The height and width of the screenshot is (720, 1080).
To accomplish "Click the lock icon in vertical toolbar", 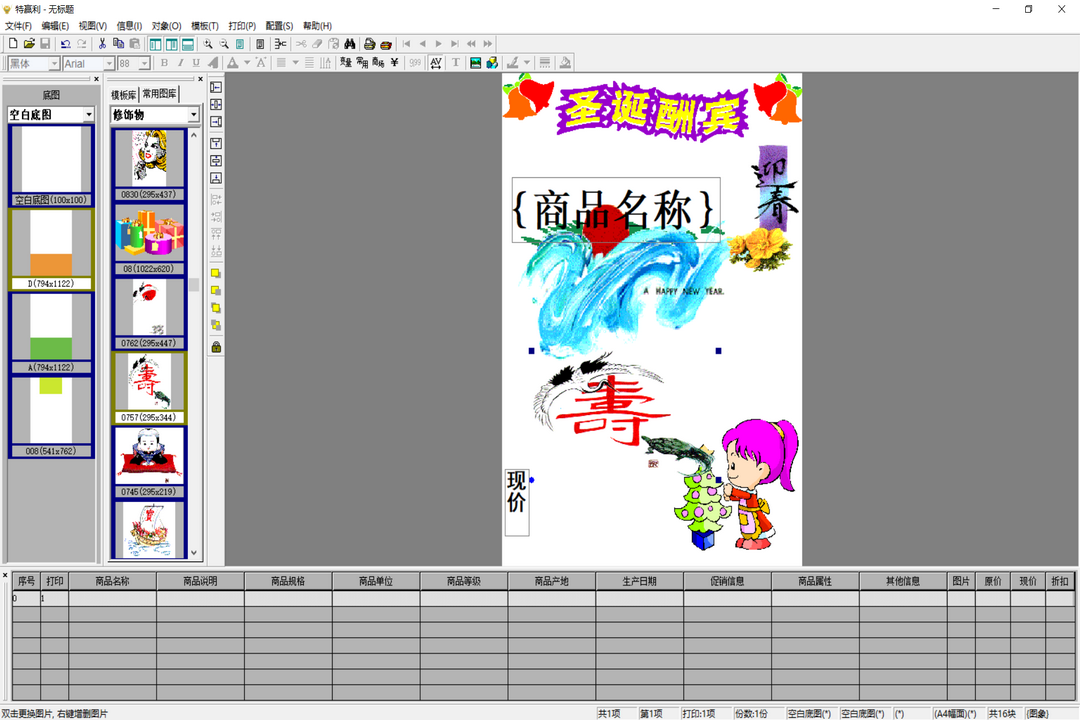I will point(216,347).
